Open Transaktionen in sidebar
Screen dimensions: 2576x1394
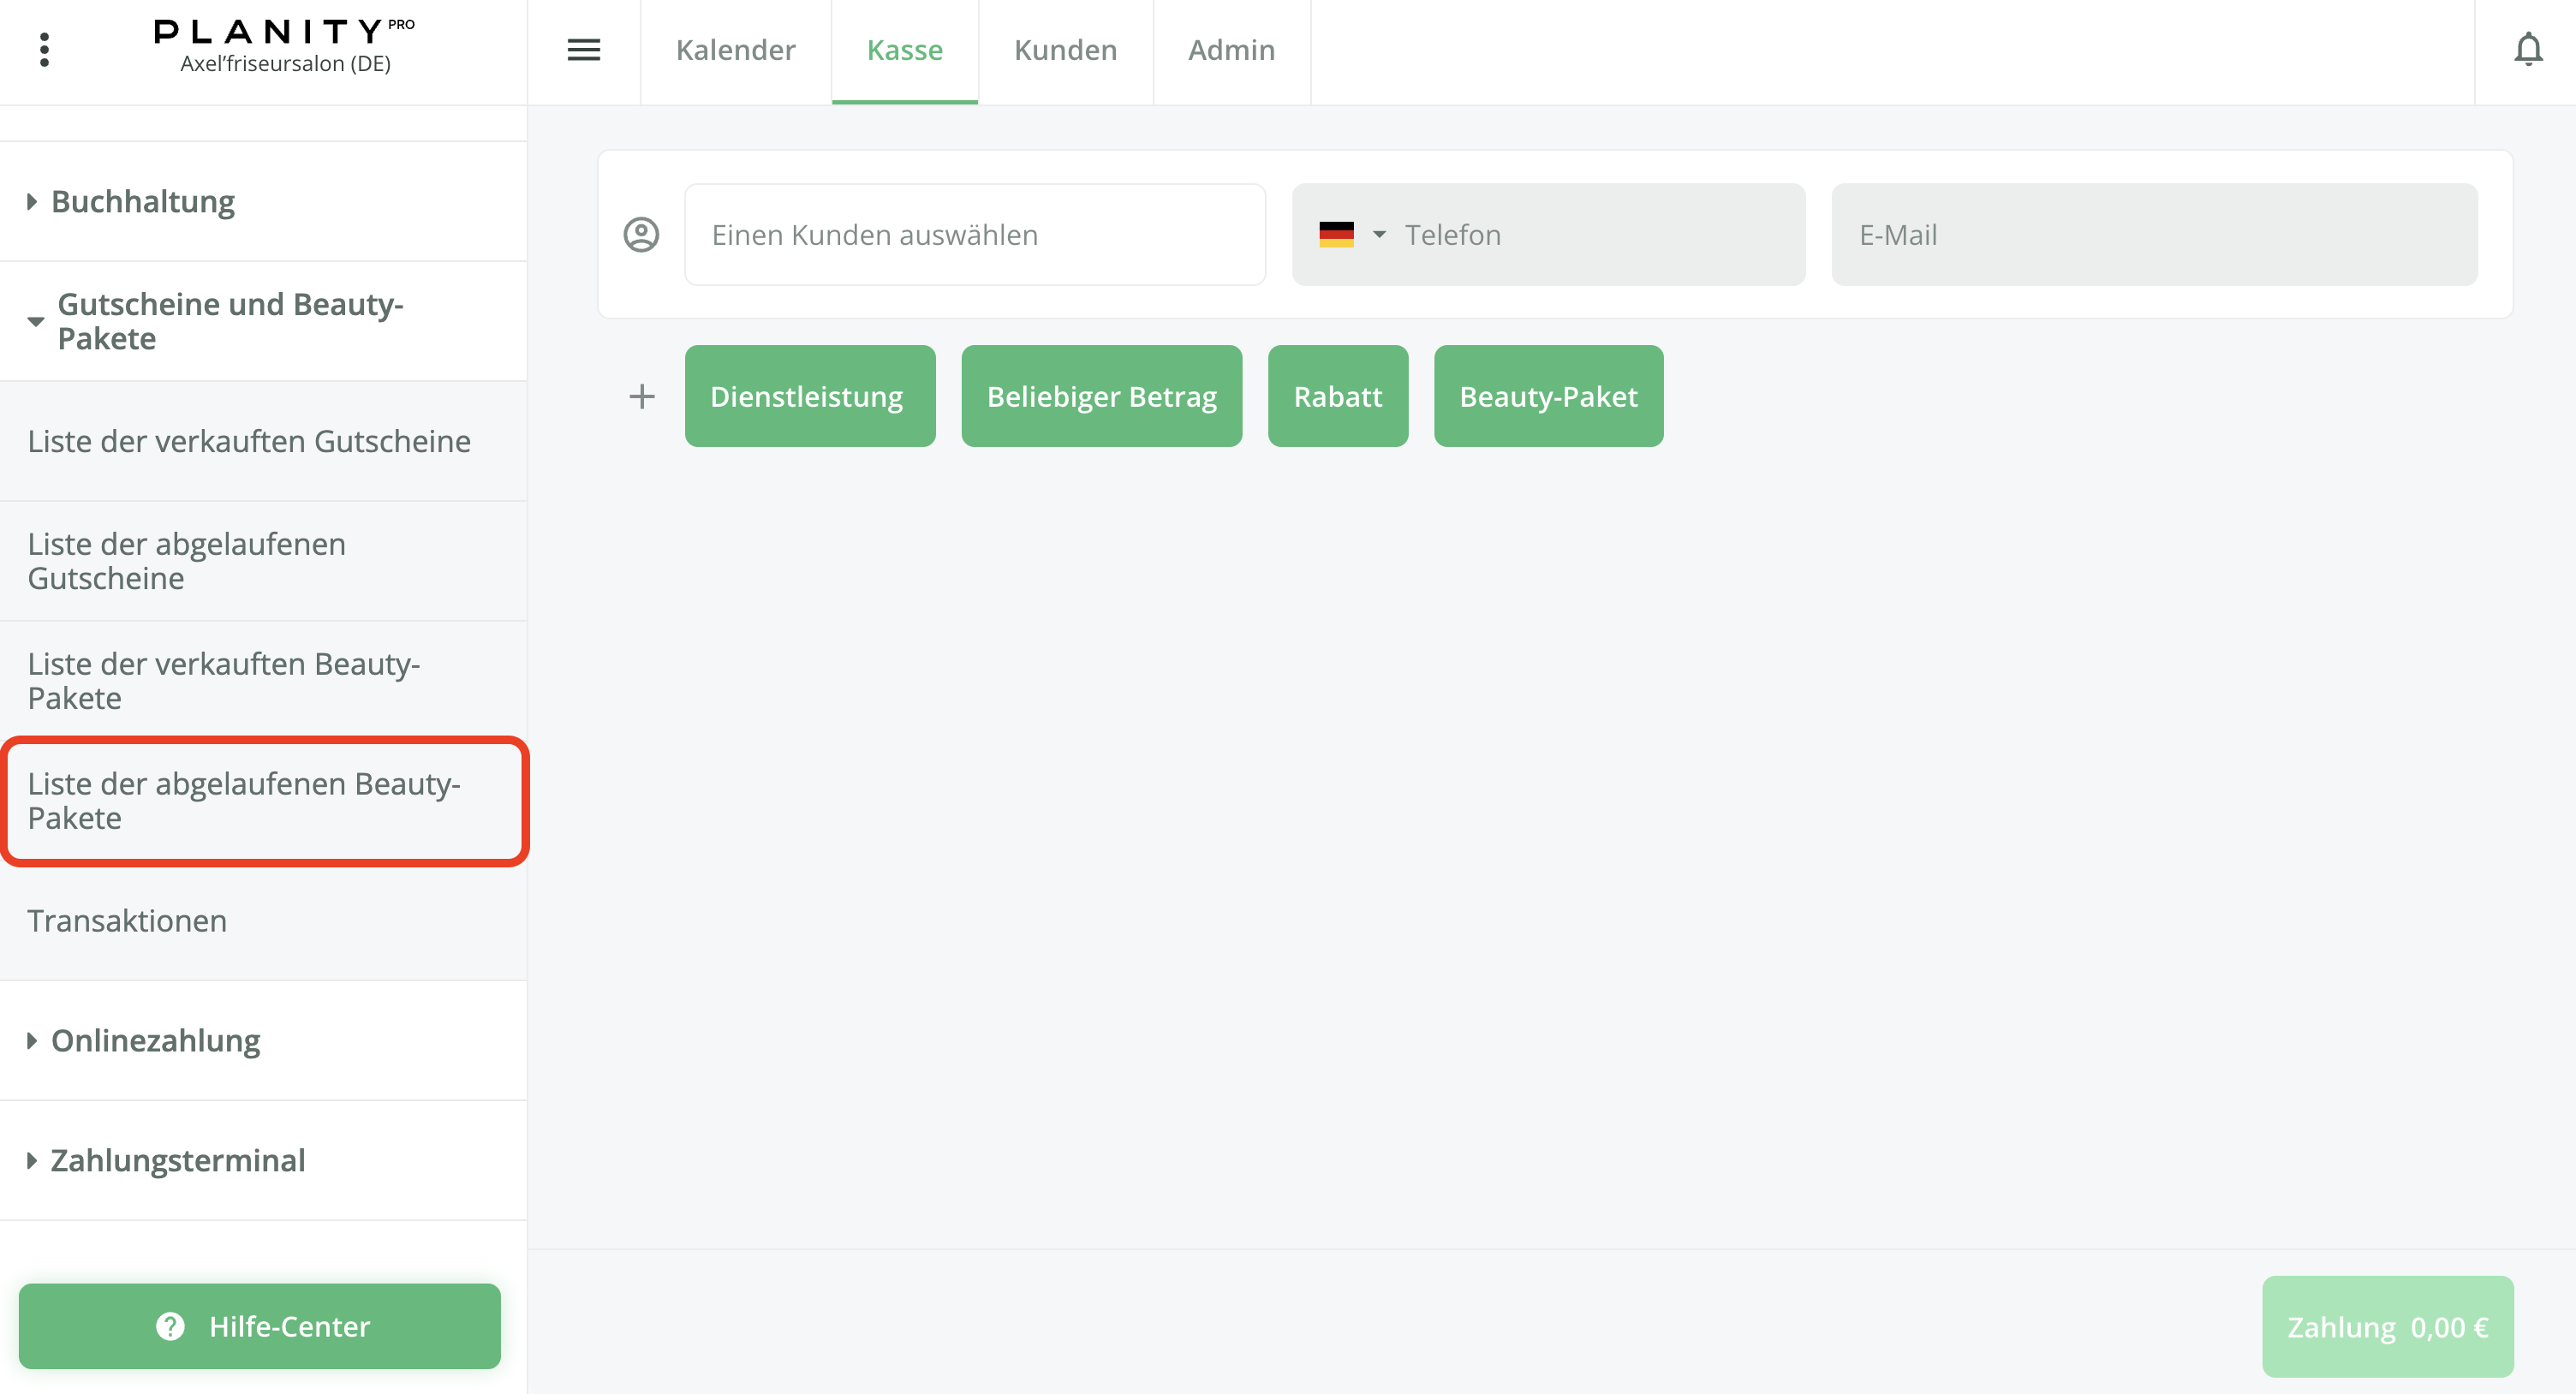(127, 921)
